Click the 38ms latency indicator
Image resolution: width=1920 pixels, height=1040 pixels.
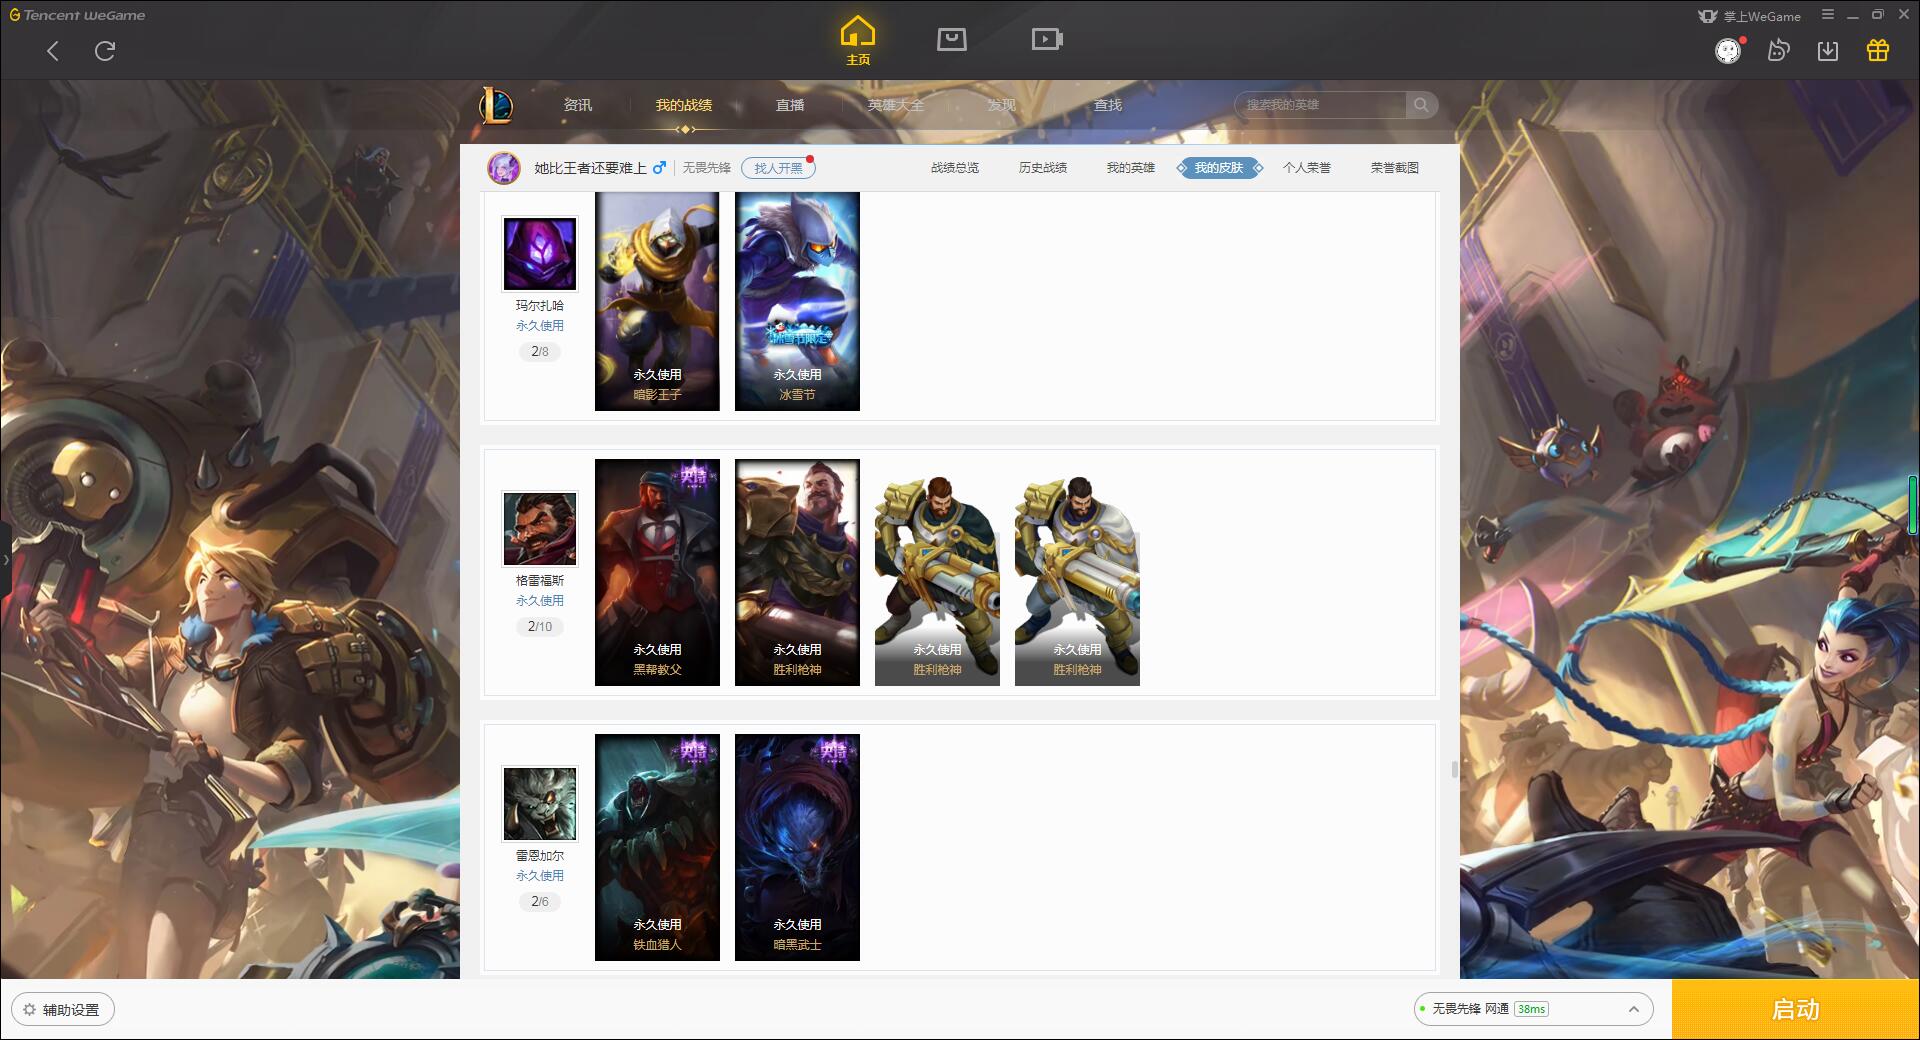[x=1531, y=1010]
